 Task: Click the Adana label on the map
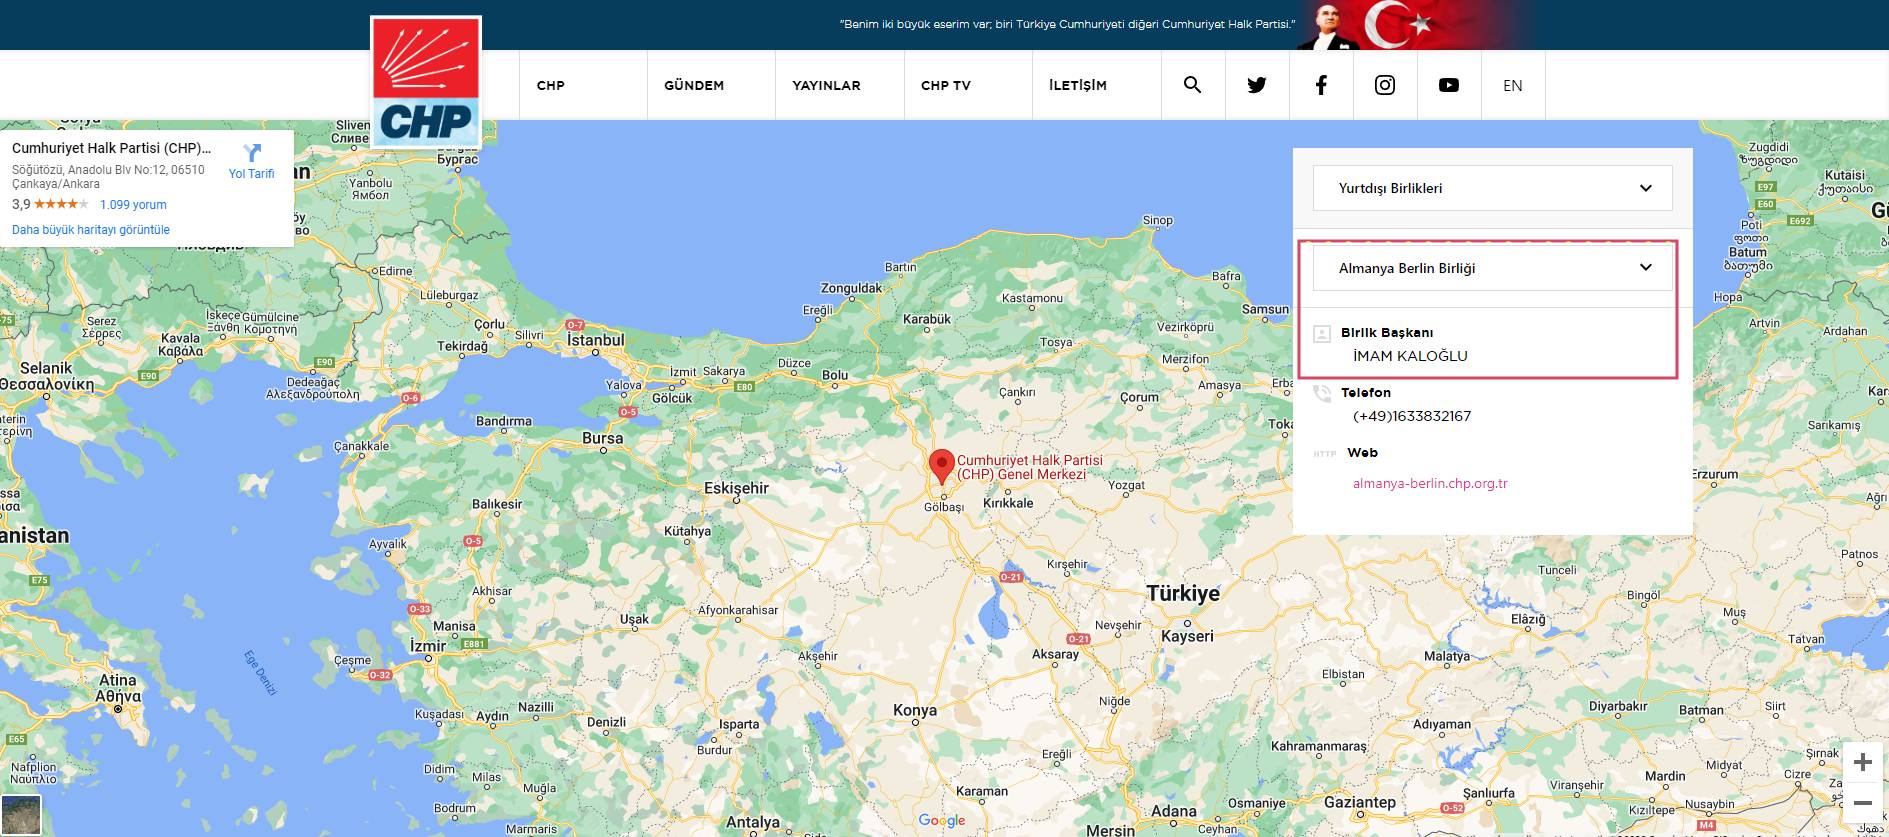(1174, 811)
